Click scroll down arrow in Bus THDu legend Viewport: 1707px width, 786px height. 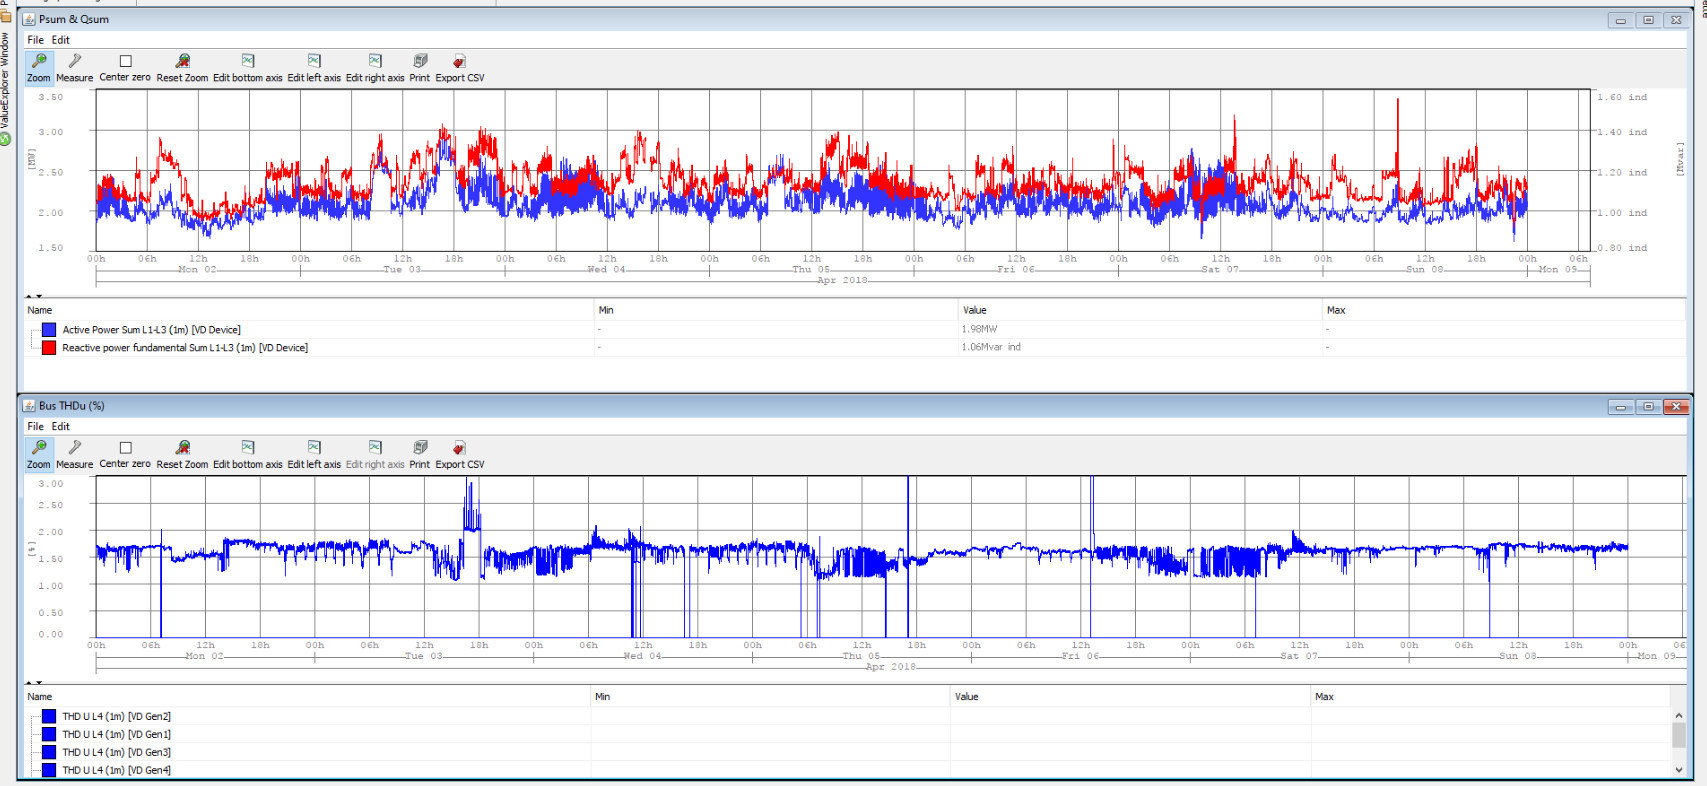[1678, 770]
